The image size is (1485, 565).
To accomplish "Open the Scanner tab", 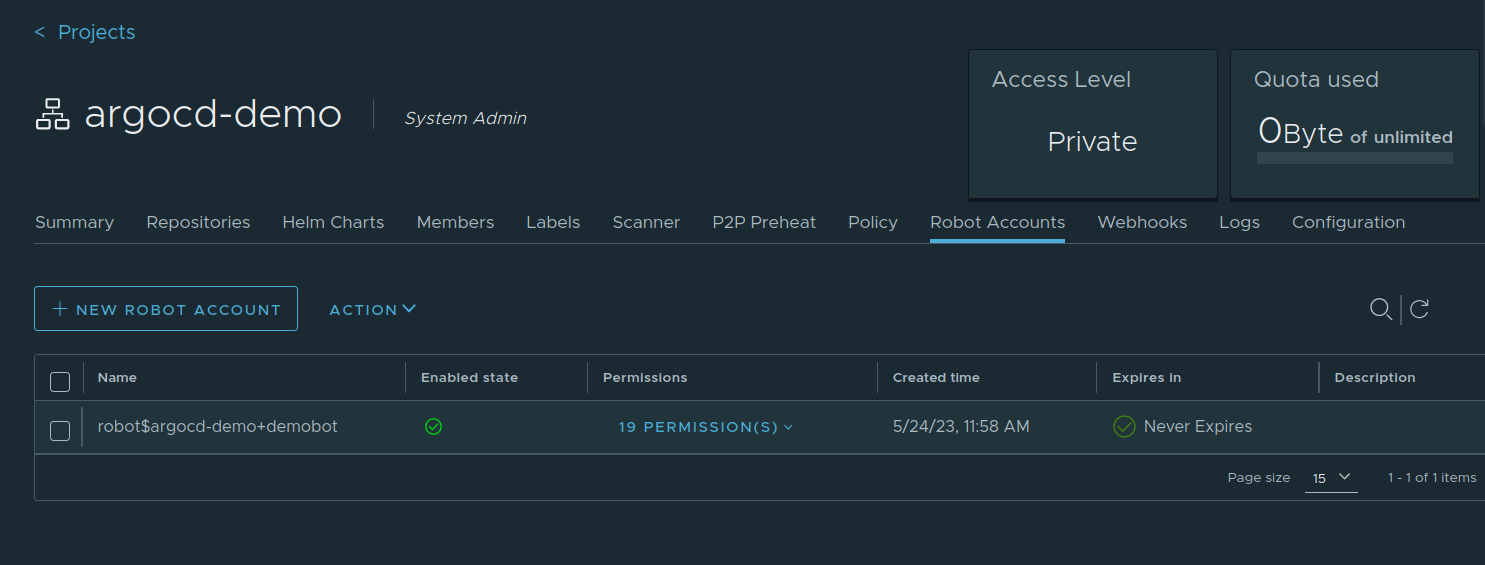I will coord(646,222).
